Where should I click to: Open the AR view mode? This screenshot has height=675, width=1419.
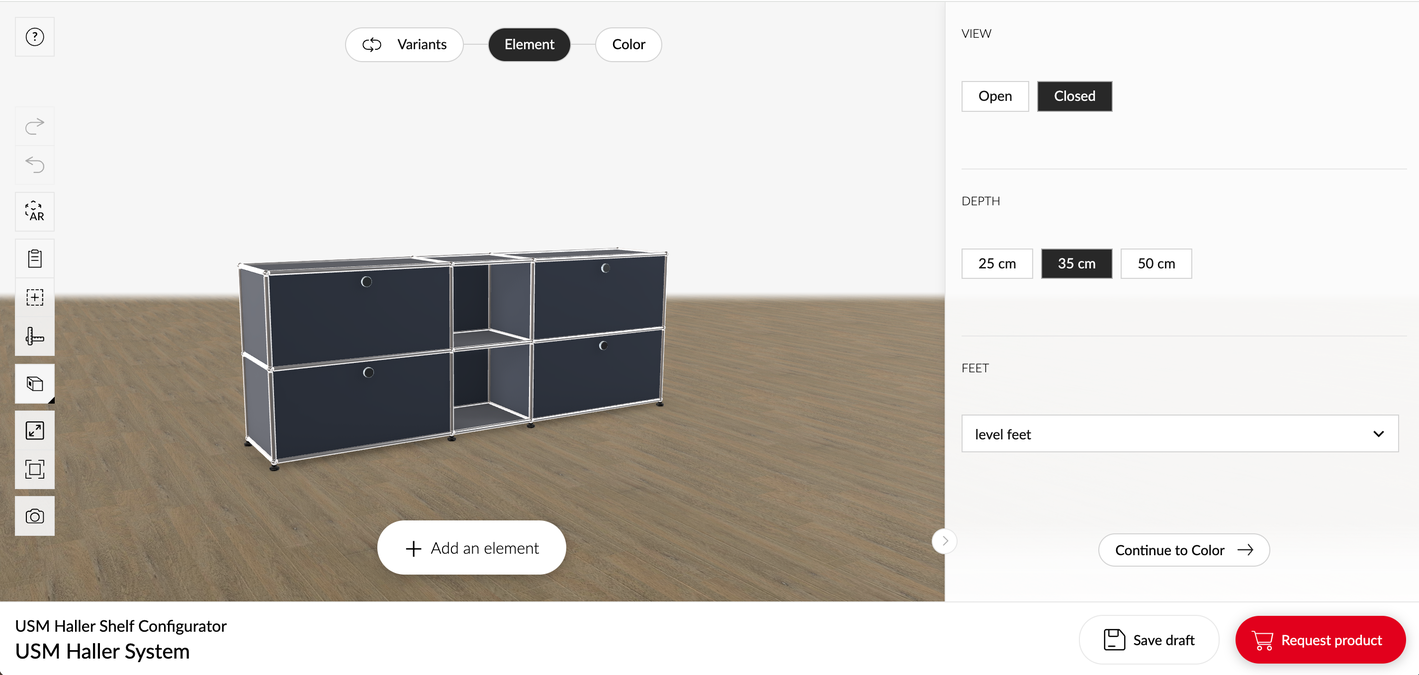[34, 211]
